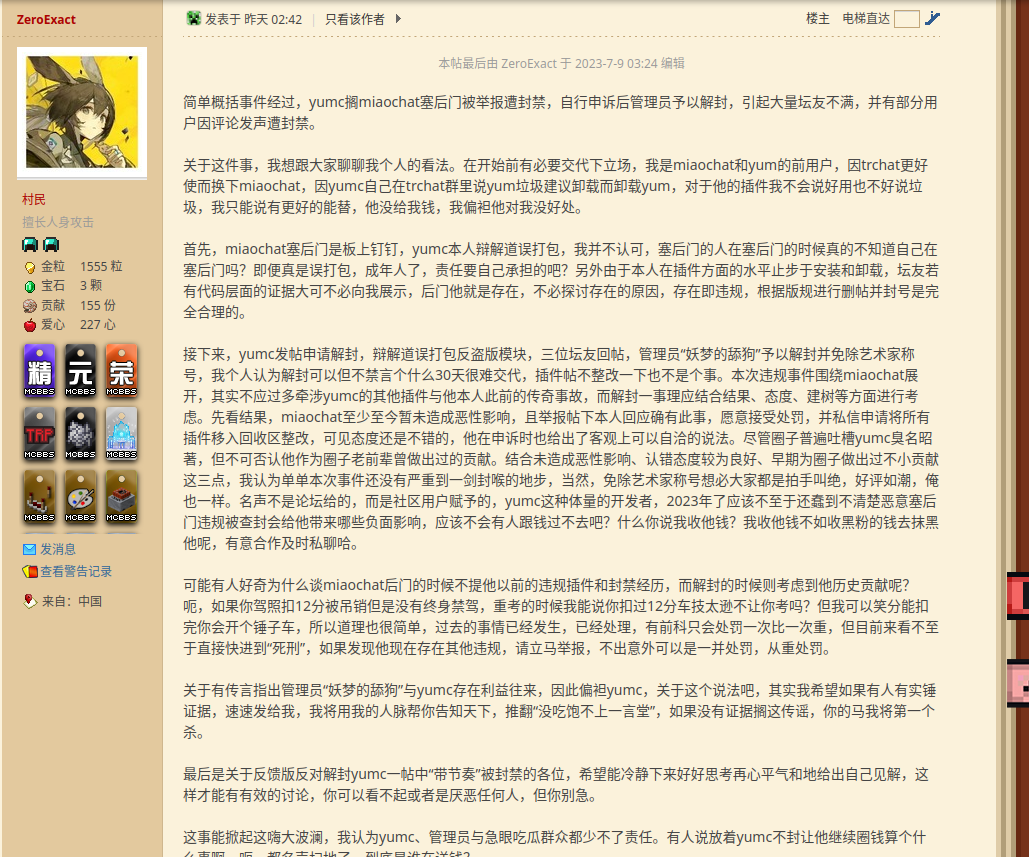
Task: Click the 村民 user group link
Action: tap(34, 199)
